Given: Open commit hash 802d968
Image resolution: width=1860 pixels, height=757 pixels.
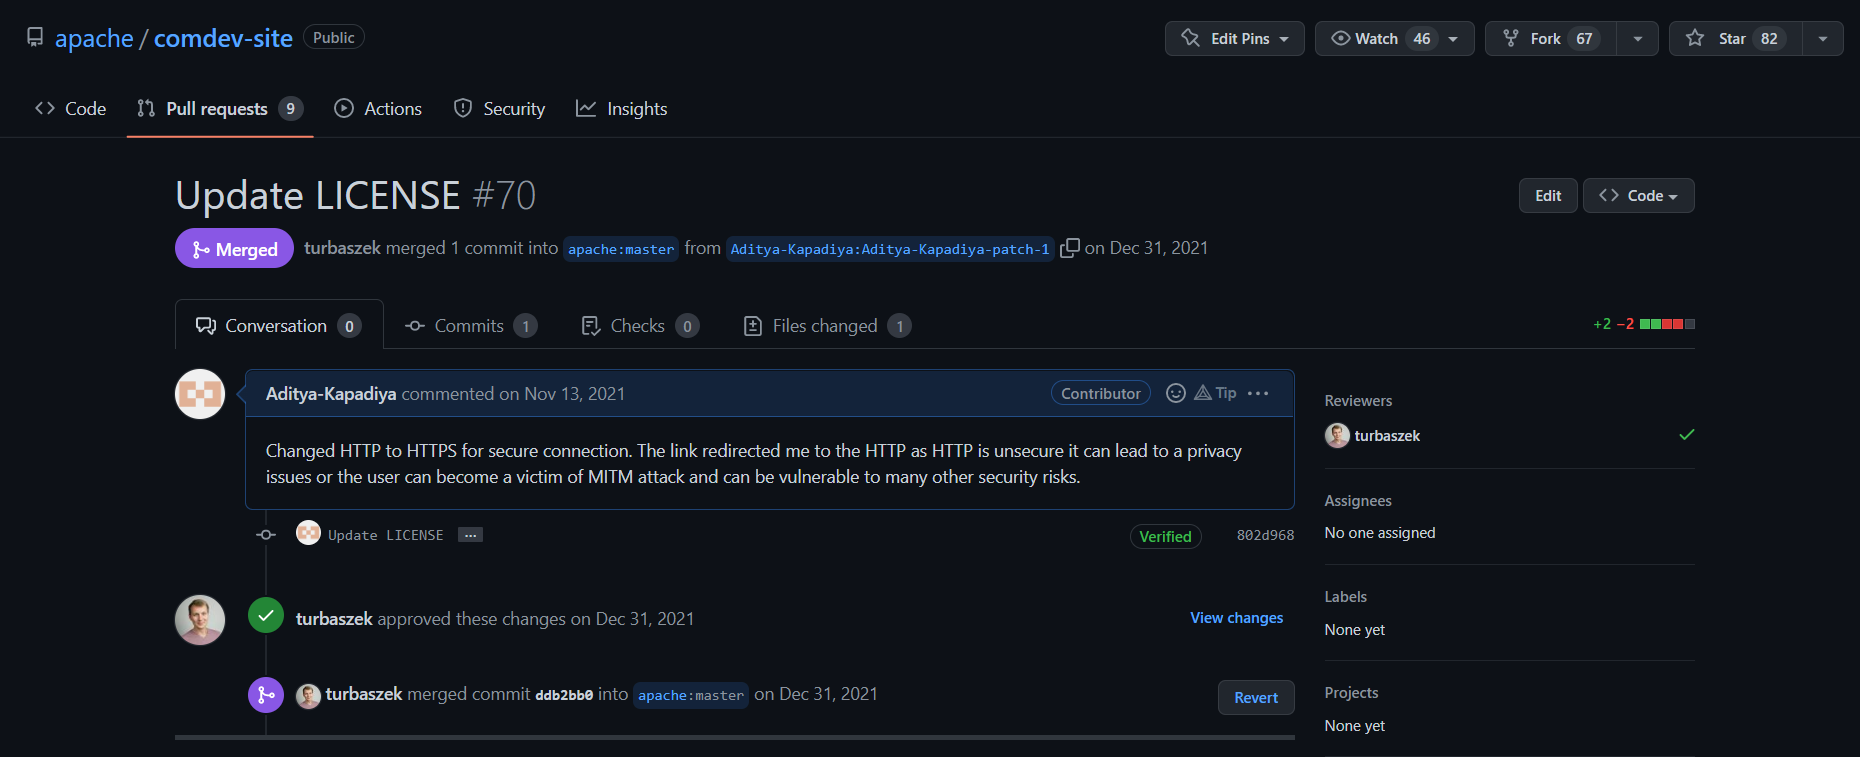Looking at the screenshot, I should pyautogui.click(x=1265, y=535).
